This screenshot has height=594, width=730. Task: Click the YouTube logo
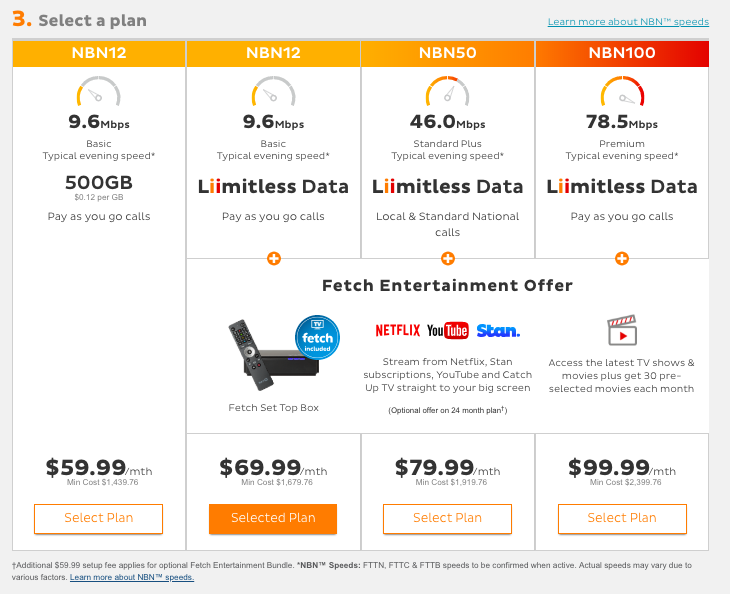[x=447, y=331]
